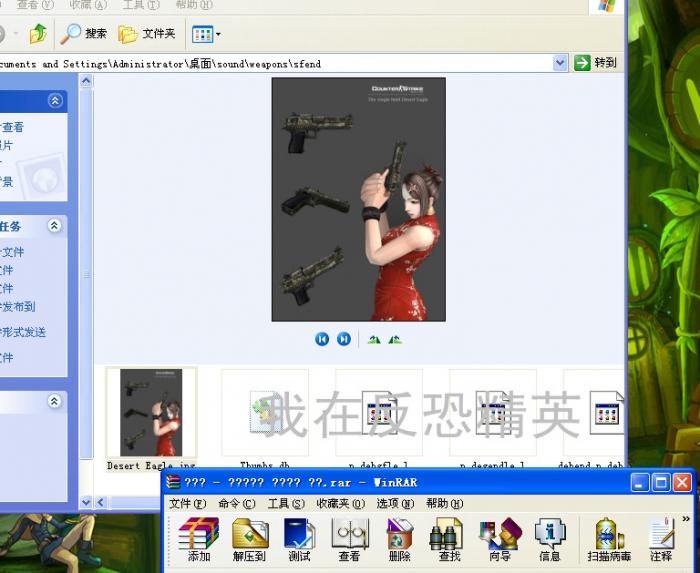Click WinRAR Info (信息) icon
Image resolution: width=700 pixels, height=573 pixels.
coord(550,540)
